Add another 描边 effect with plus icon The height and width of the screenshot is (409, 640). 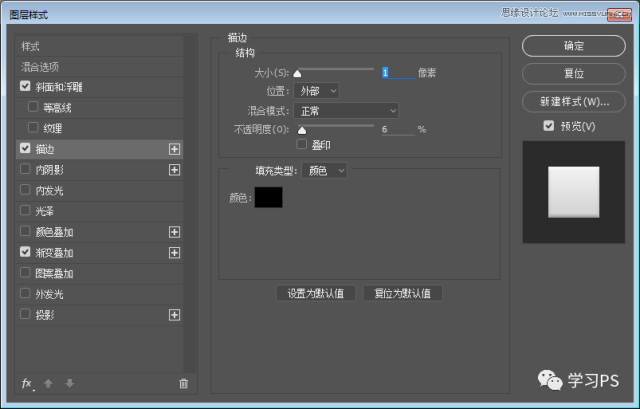[x=175, y=148]
